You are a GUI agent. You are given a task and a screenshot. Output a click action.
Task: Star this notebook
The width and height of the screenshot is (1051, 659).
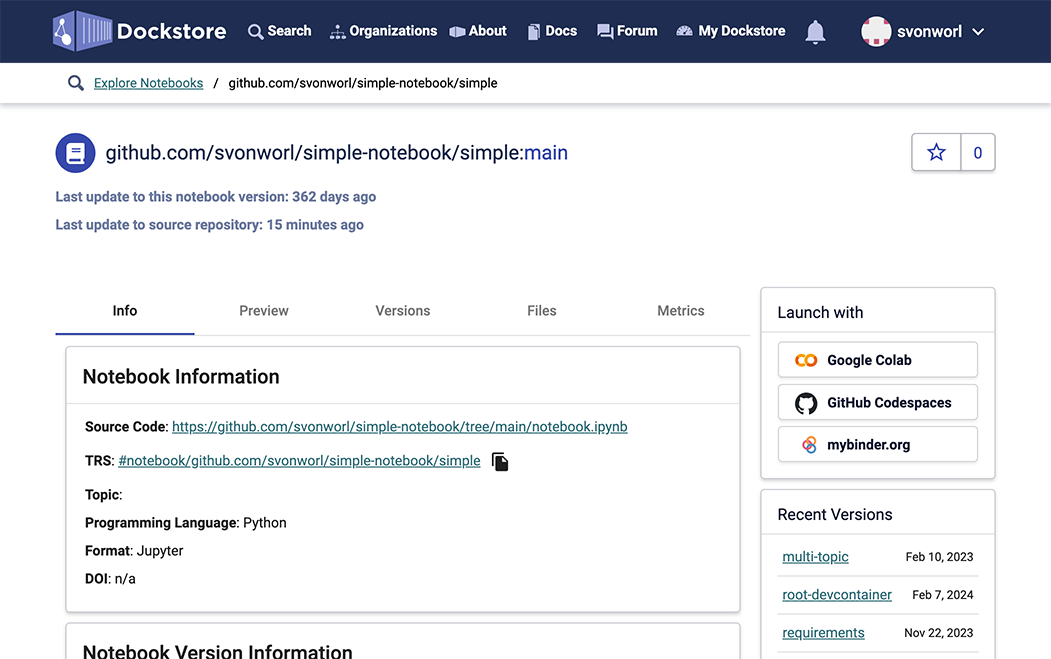936,152
